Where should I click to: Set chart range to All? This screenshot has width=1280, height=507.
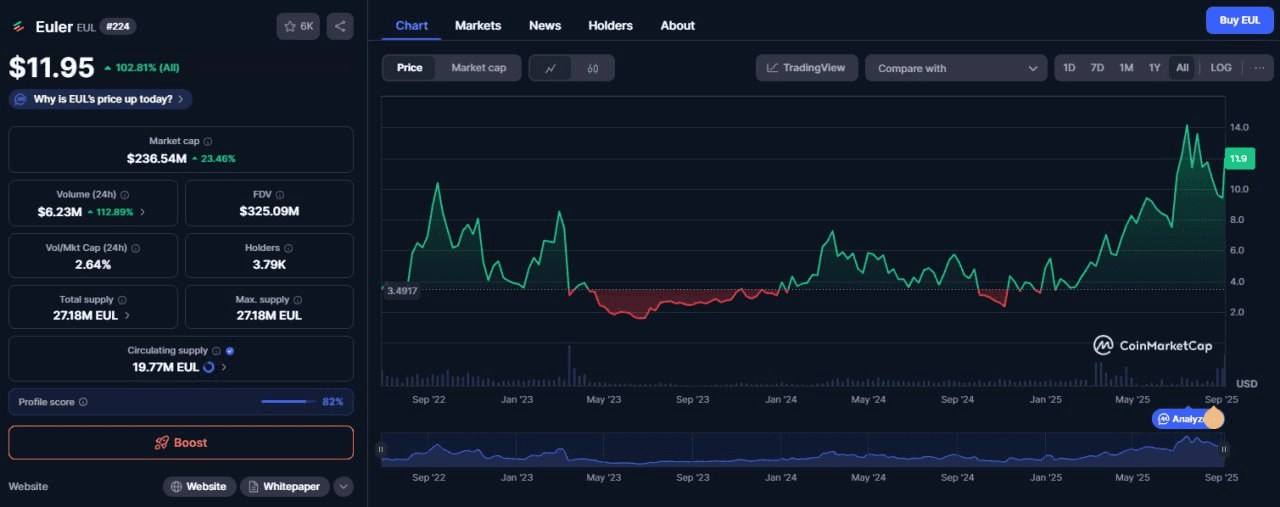coord(1182,68)
